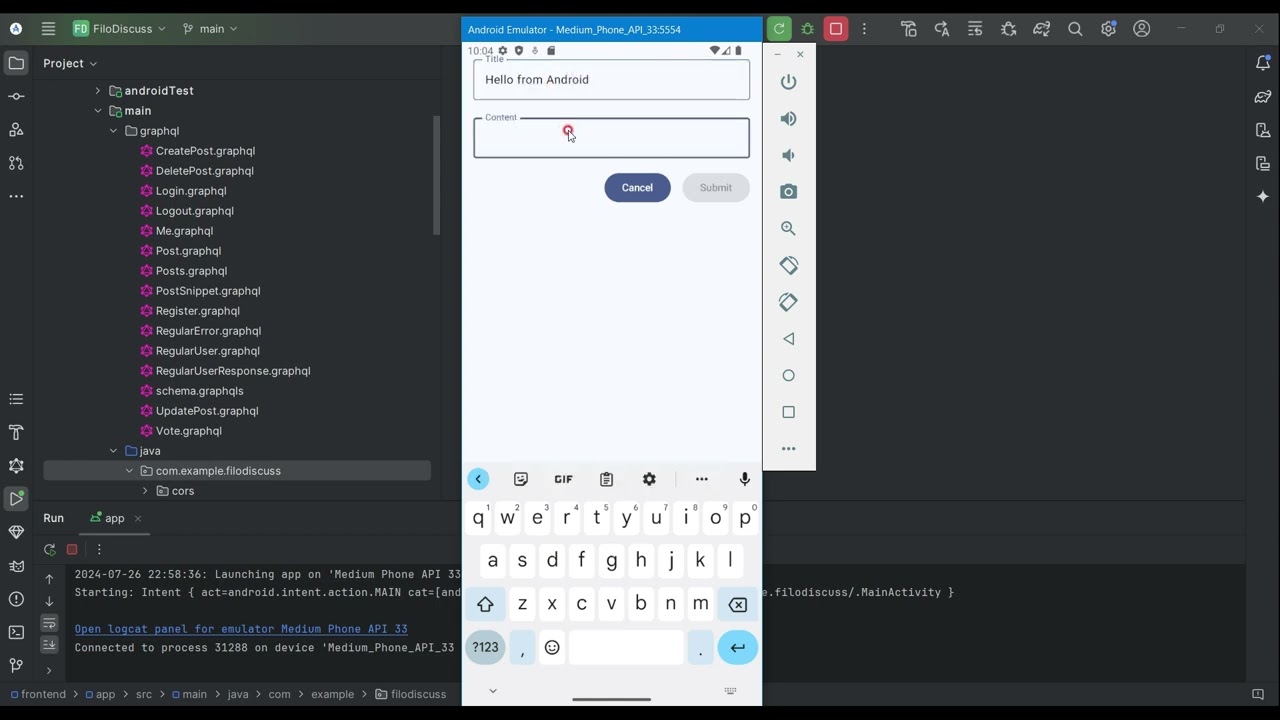Image resolution: width=1280 pixels, height=720 pixels.
Task: Click emulator Overview square button
Action: (x=789, y=412)
